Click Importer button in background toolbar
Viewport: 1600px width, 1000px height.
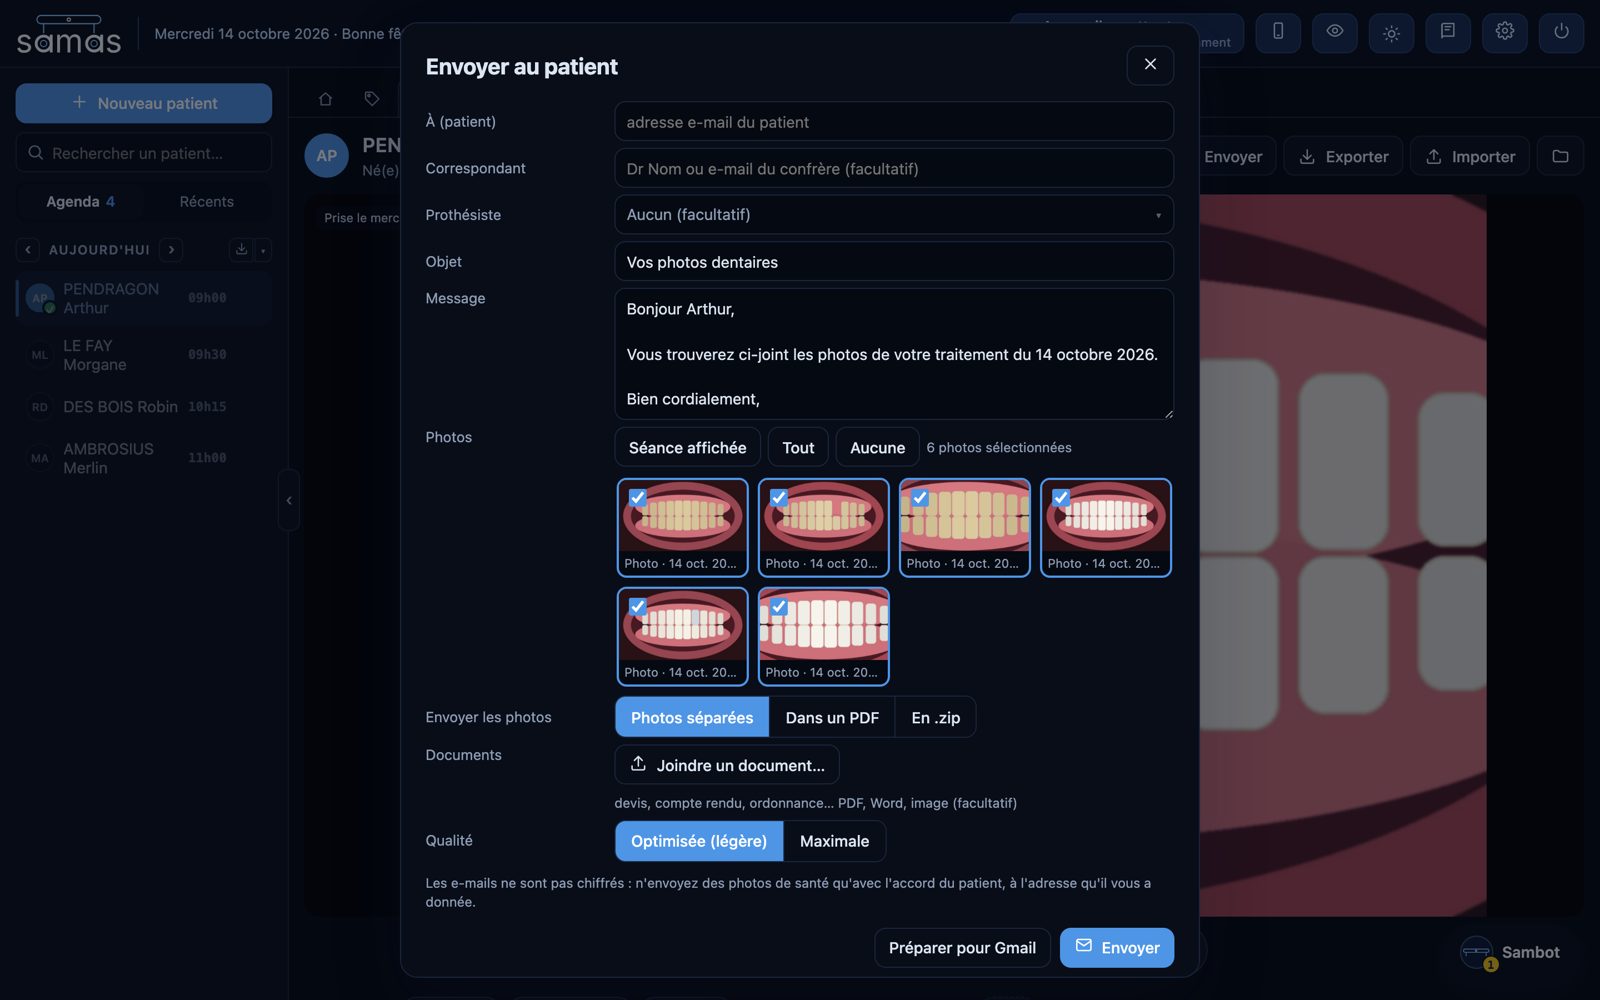coord(1470,156)
